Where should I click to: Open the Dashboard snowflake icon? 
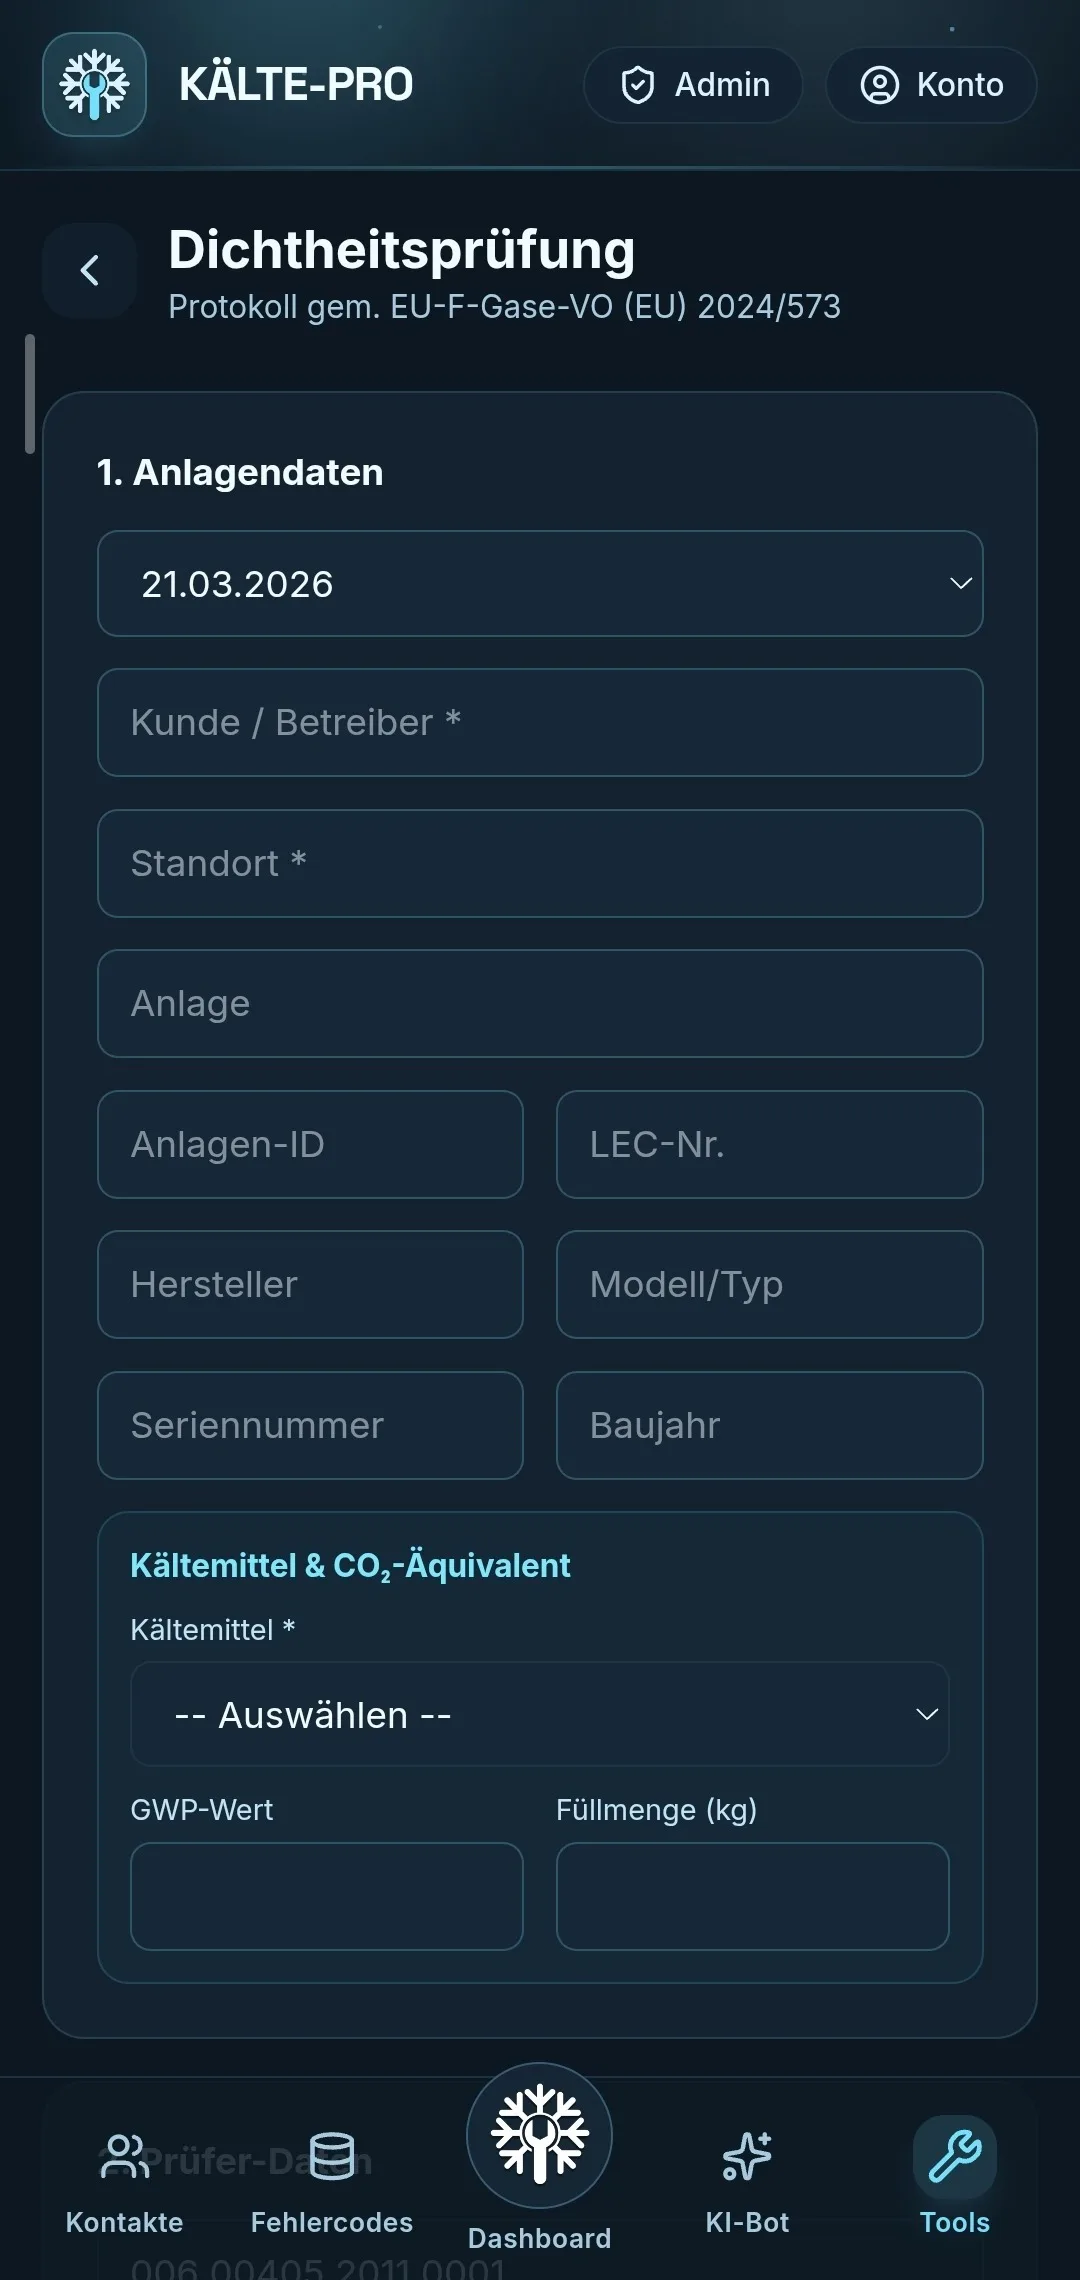(538, 2137)
